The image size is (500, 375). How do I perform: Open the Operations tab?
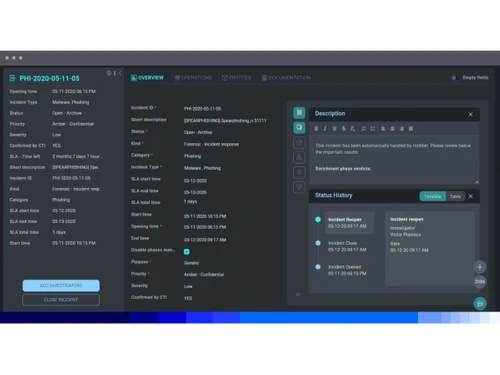[193, 78]
